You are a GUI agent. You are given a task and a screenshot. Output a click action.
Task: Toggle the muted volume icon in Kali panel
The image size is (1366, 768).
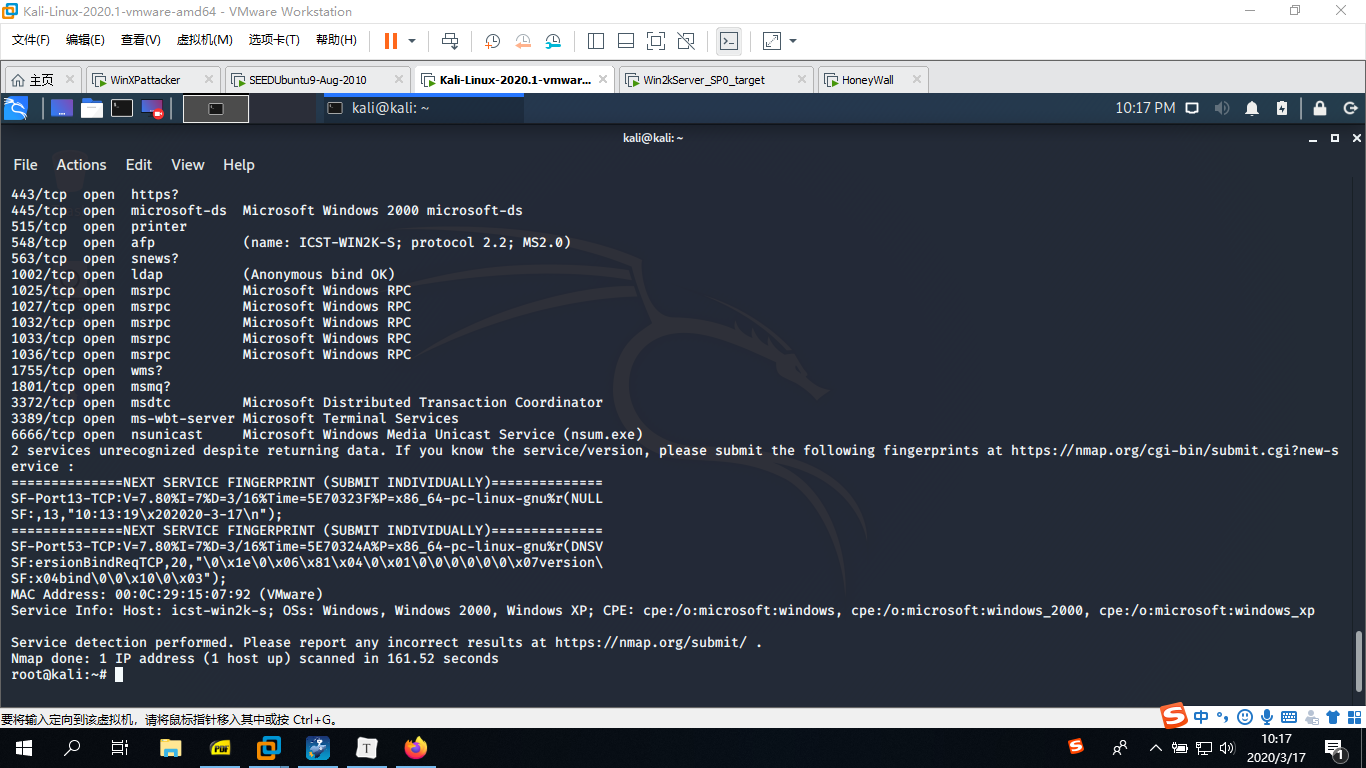tap(1221, 108)
